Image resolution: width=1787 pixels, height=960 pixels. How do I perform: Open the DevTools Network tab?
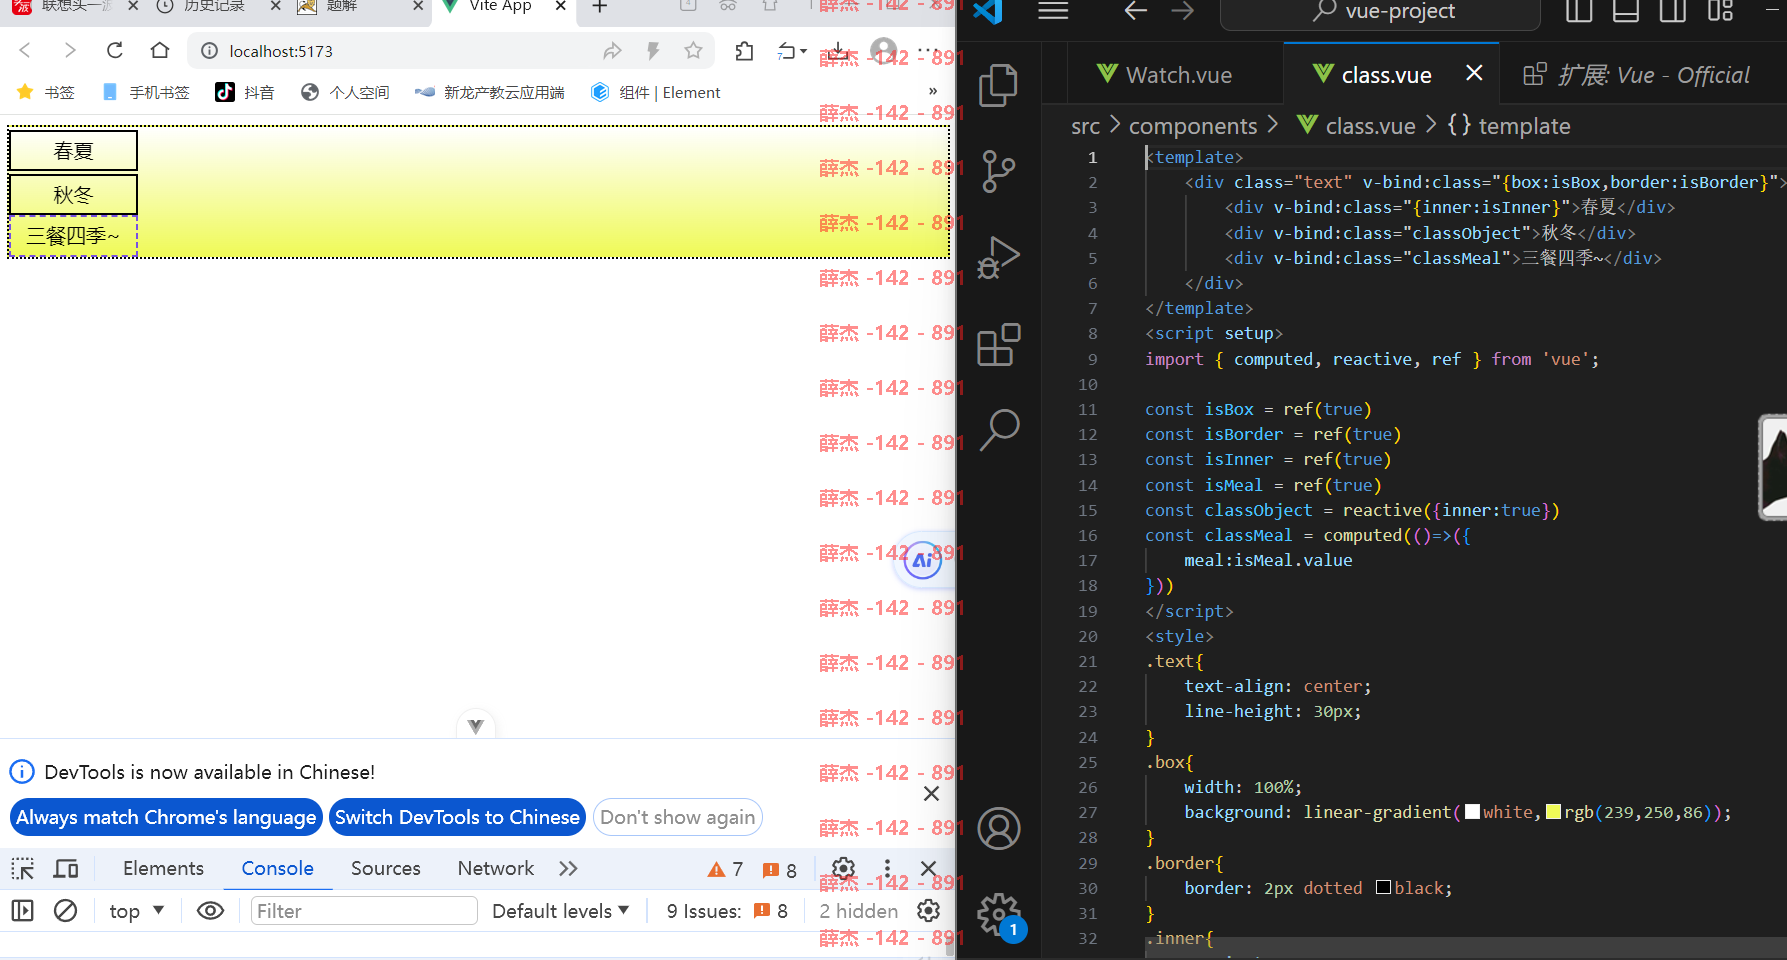click(495, 868)
